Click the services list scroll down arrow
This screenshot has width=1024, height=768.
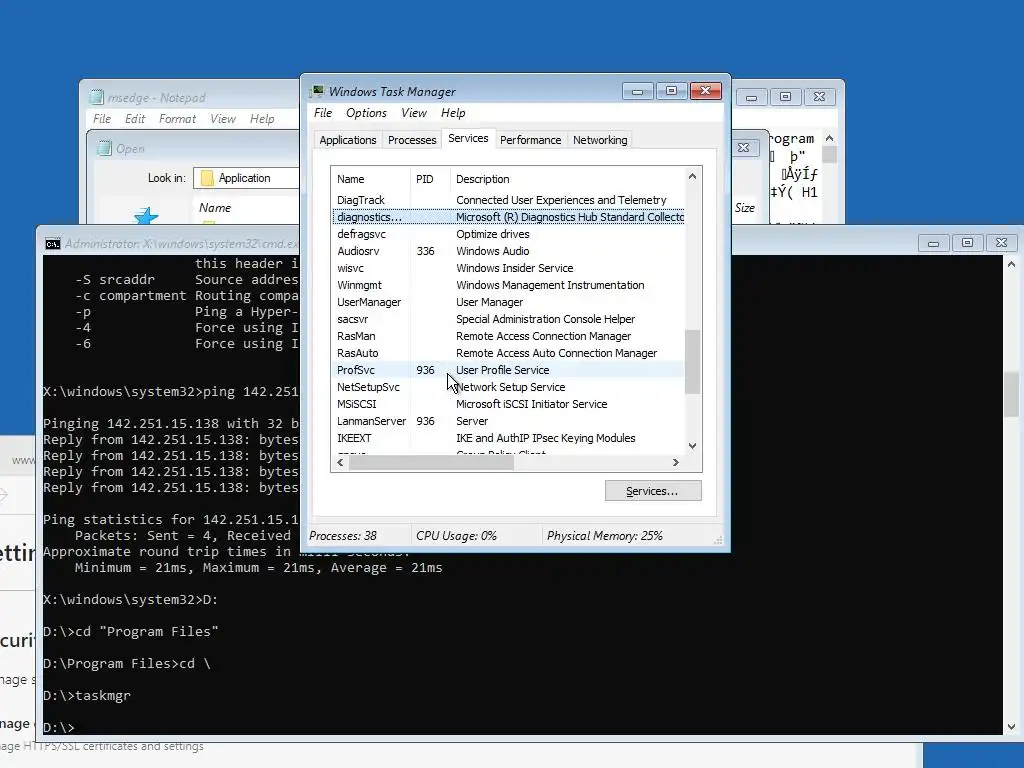(692, 446)
